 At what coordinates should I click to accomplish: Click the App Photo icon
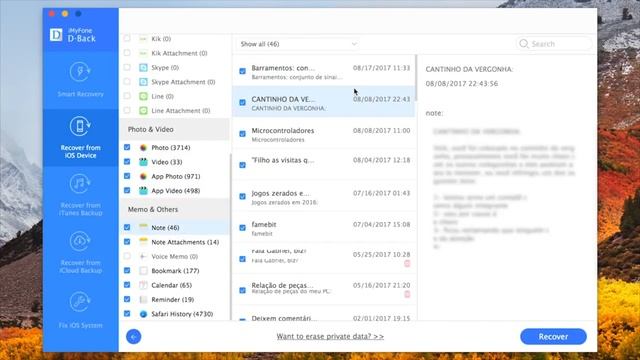[143, 176]
